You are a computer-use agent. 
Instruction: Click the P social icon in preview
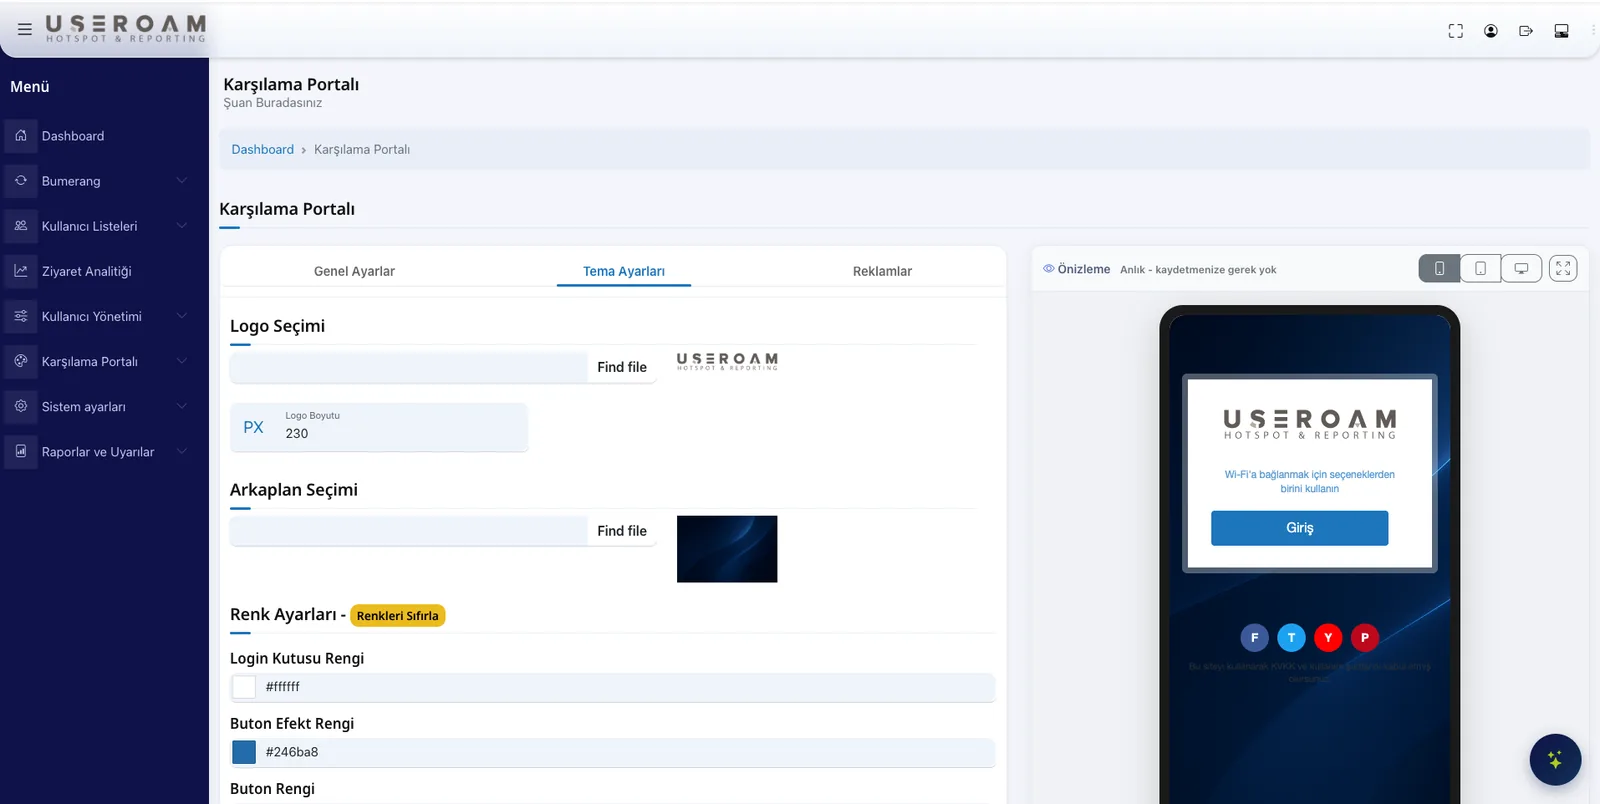1365,637
